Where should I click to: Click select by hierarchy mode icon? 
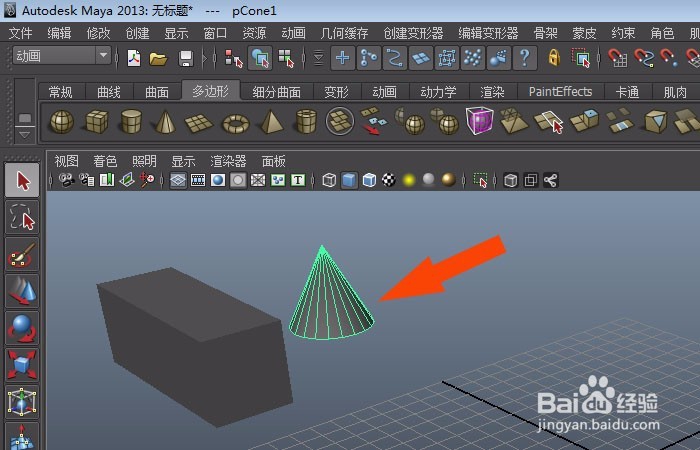pos(233,58)
